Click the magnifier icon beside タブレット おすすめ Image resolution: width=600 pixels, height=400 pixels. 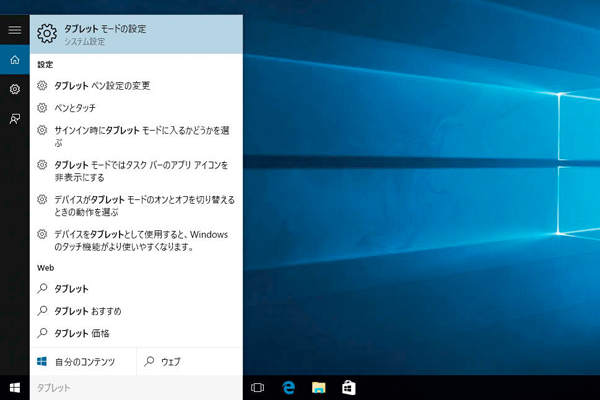coord(42,310)
